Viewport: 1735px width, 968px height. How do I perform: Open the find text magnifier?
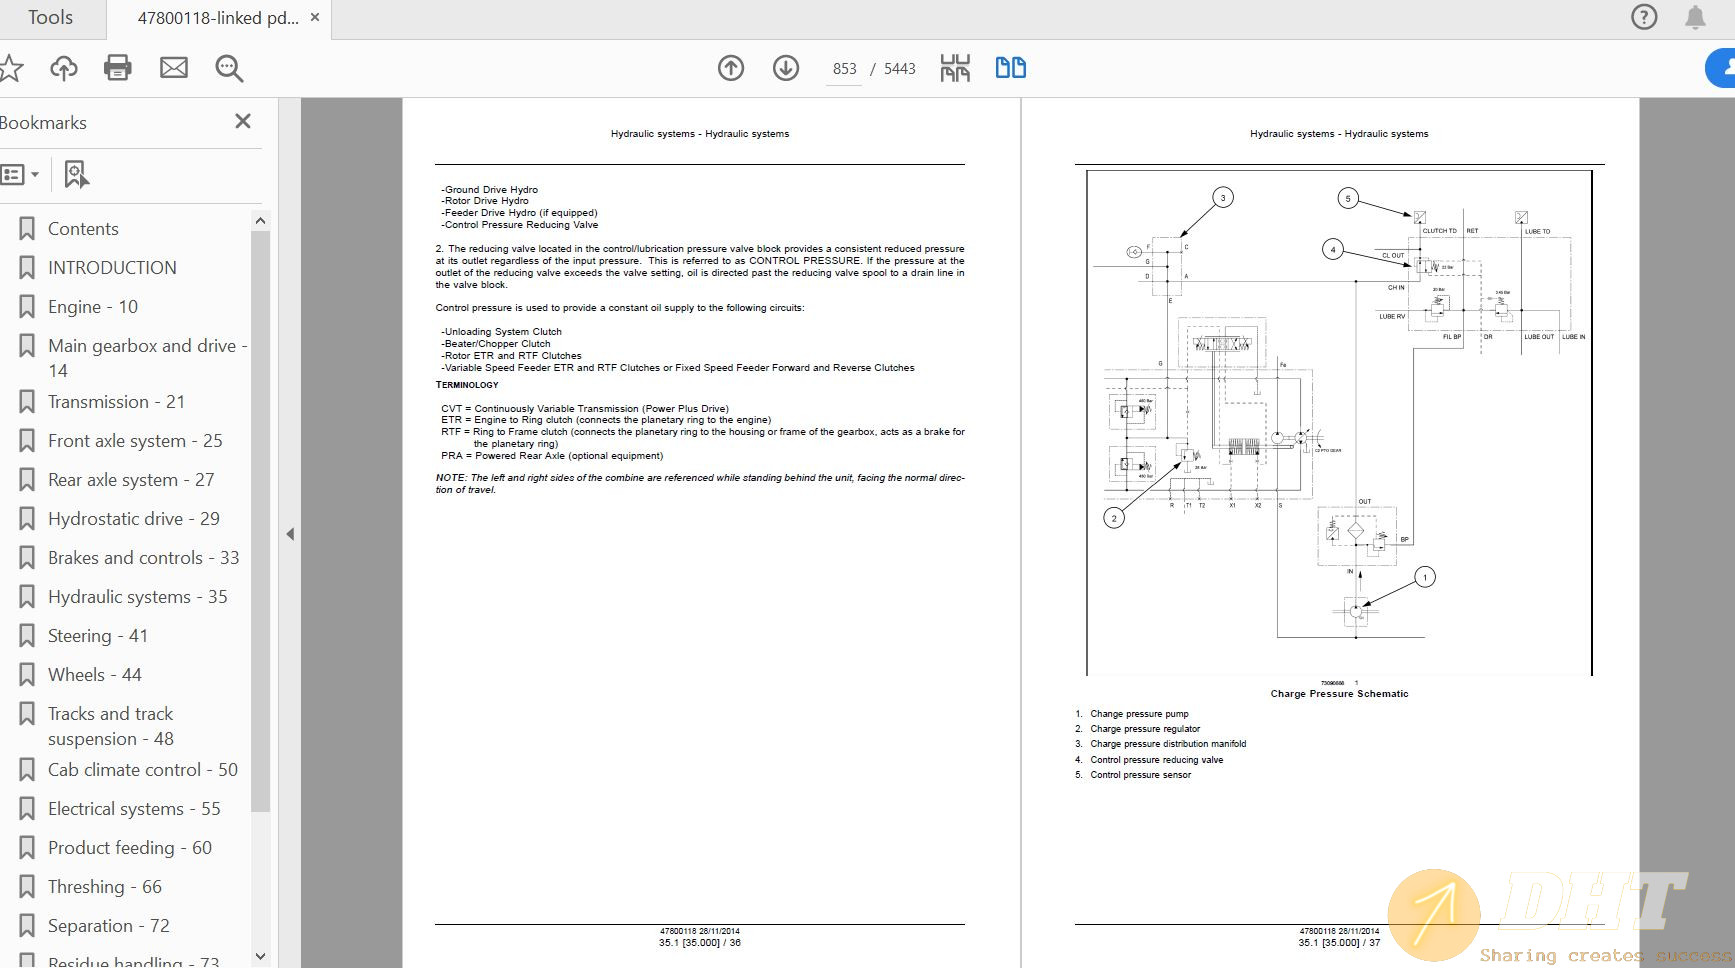tap(229, 68)
